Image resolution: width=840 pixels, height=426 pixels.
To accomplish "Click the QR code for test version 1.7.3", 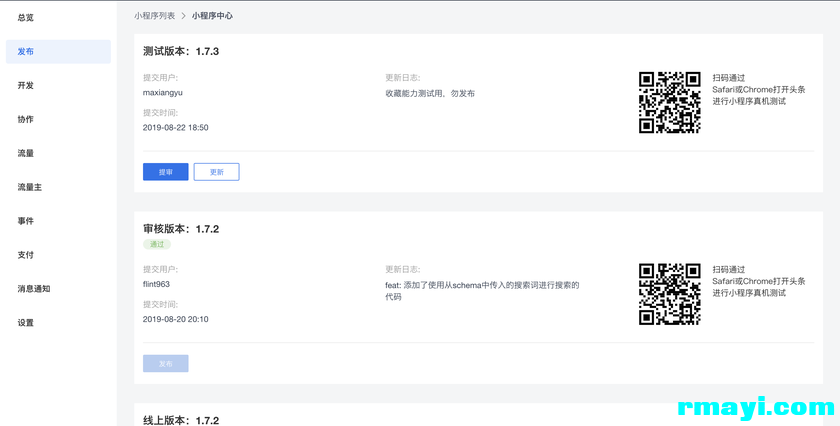I will click(x=670, y=102).
